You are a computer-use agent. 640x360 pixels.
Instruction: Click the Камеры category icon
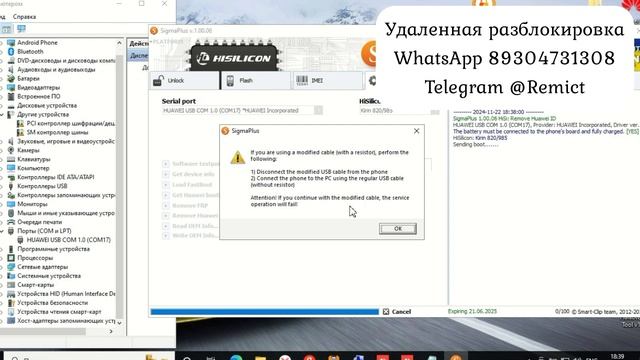pos(11,150)
